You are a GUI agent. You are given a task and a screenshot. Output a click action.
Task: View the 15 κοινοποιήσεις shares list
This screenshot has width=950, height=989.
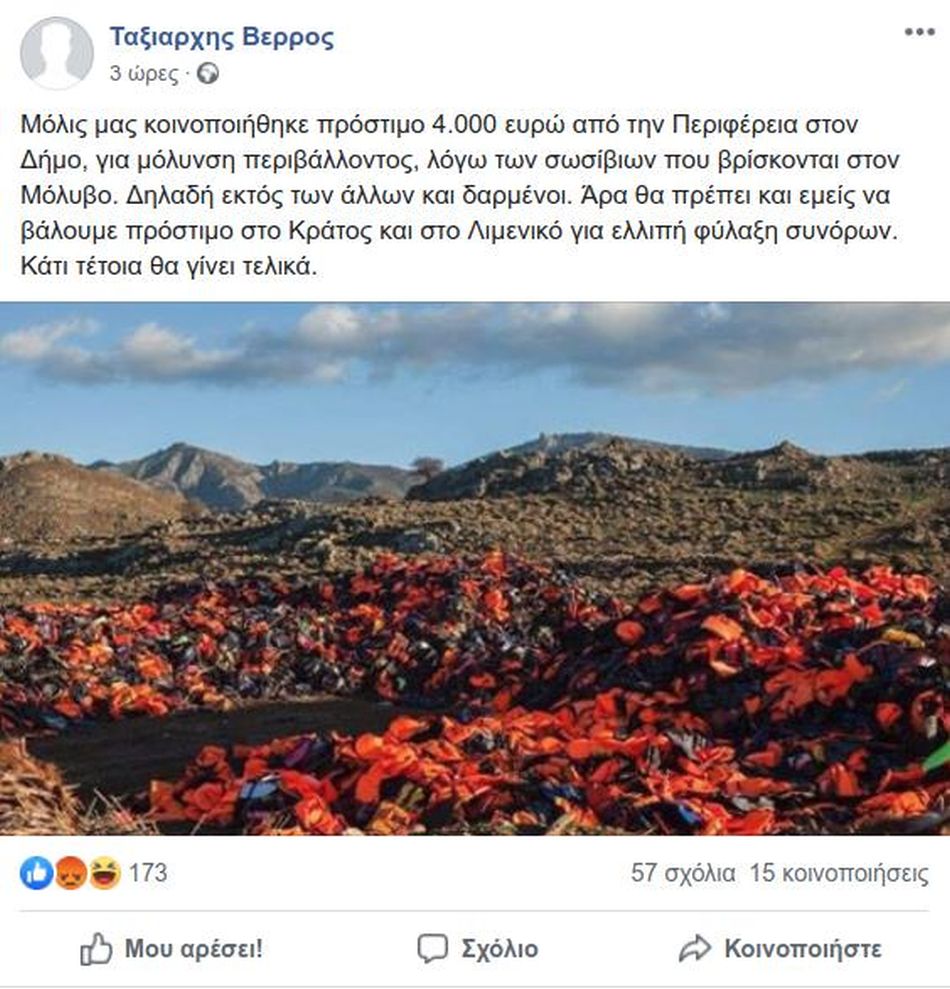pos(839,874)
